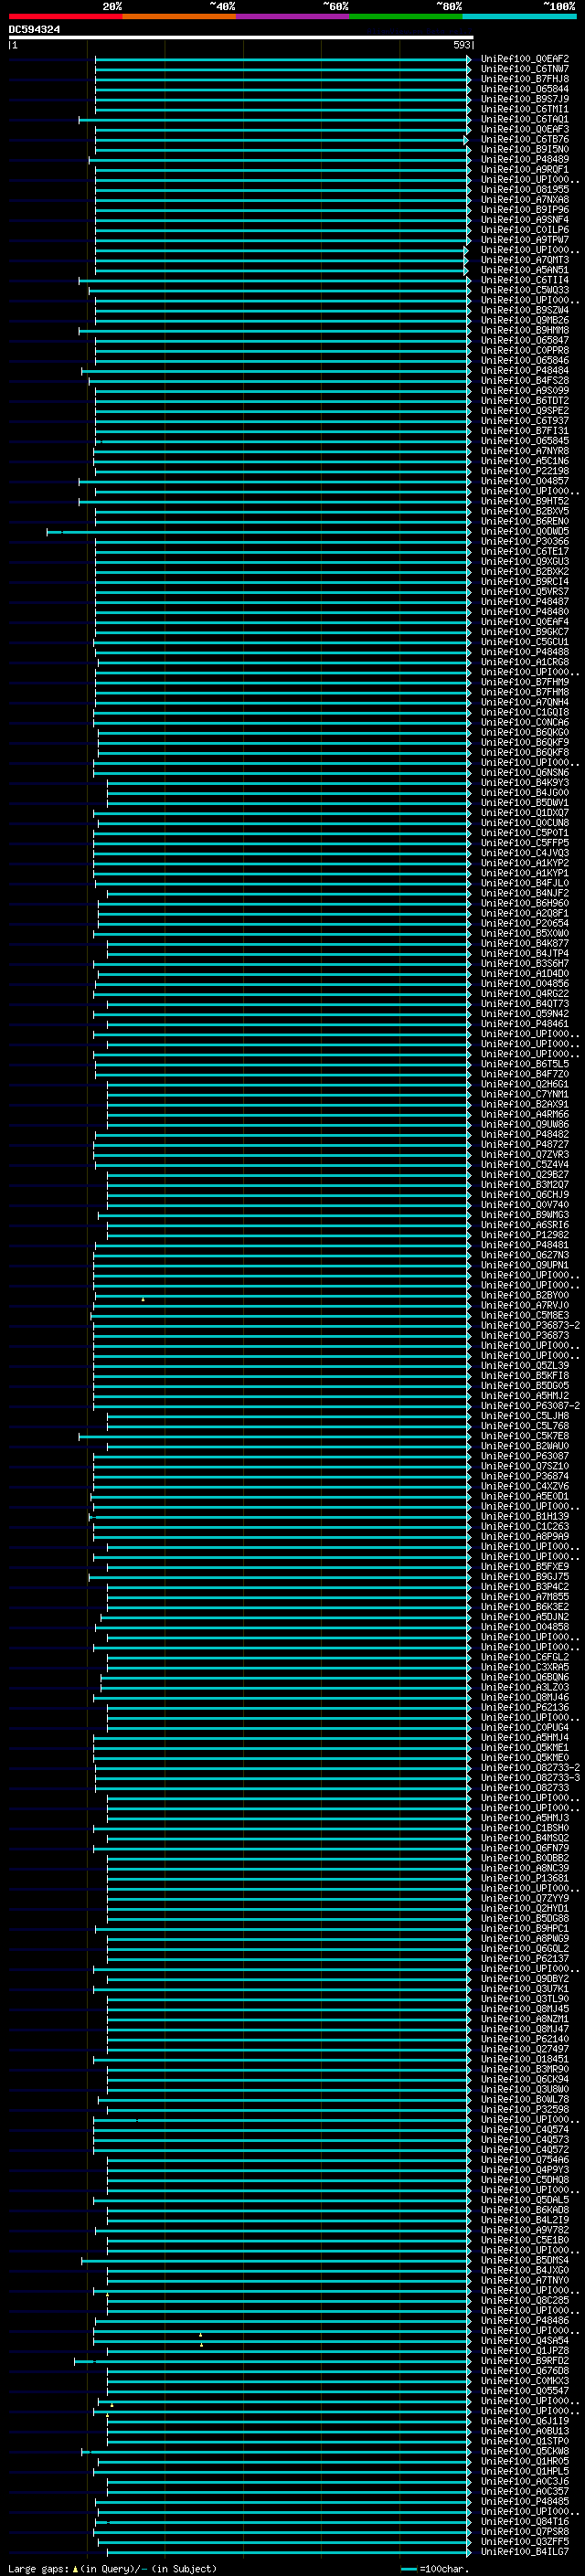Click the purple ~60% identity legend segment
585x2576 pixels.
click(x=293, y=16)
